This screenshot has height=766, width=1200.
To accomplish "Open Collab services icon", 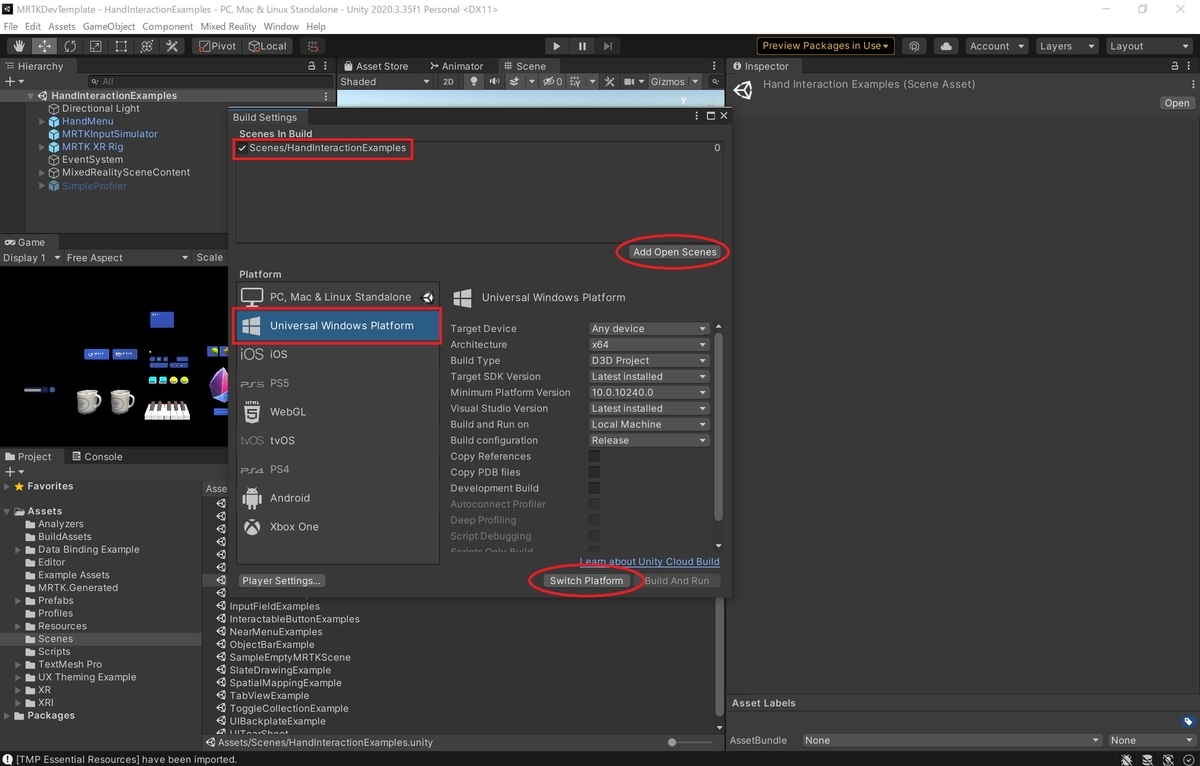I will [914, 46].
